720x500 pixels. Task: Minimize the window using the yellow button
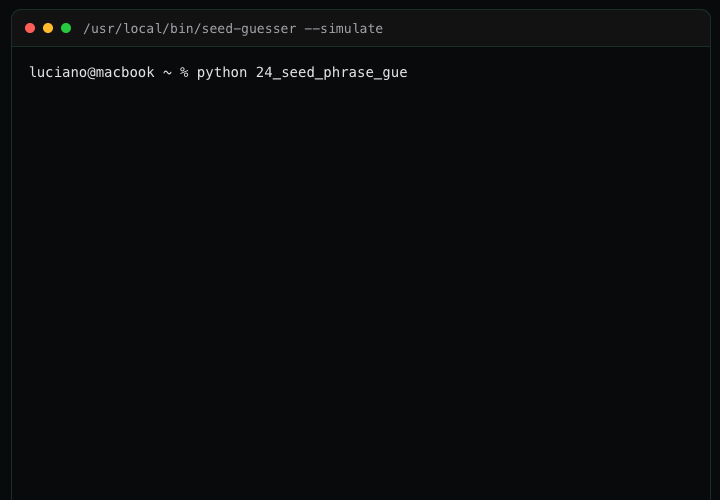(48, 28)
